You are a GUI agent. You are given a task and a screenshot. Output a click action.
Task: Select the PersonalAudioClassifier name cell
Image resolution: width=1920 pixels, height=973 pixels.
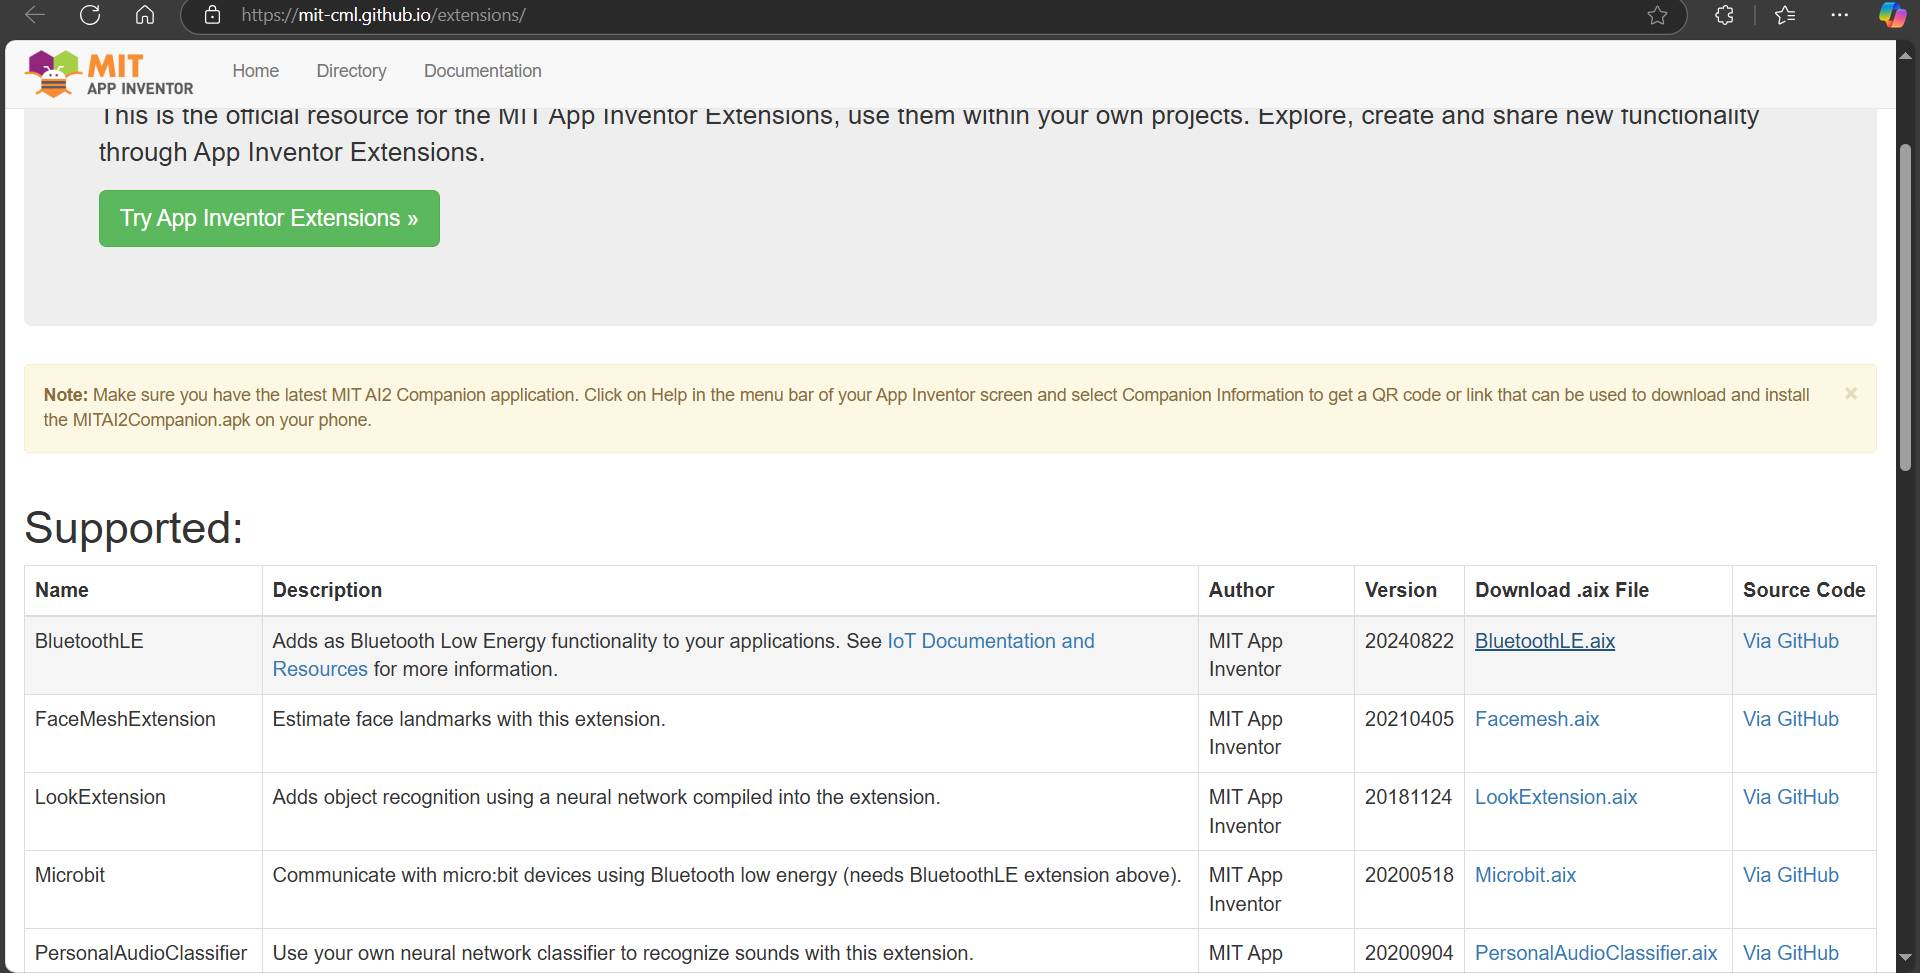[141, 953]
